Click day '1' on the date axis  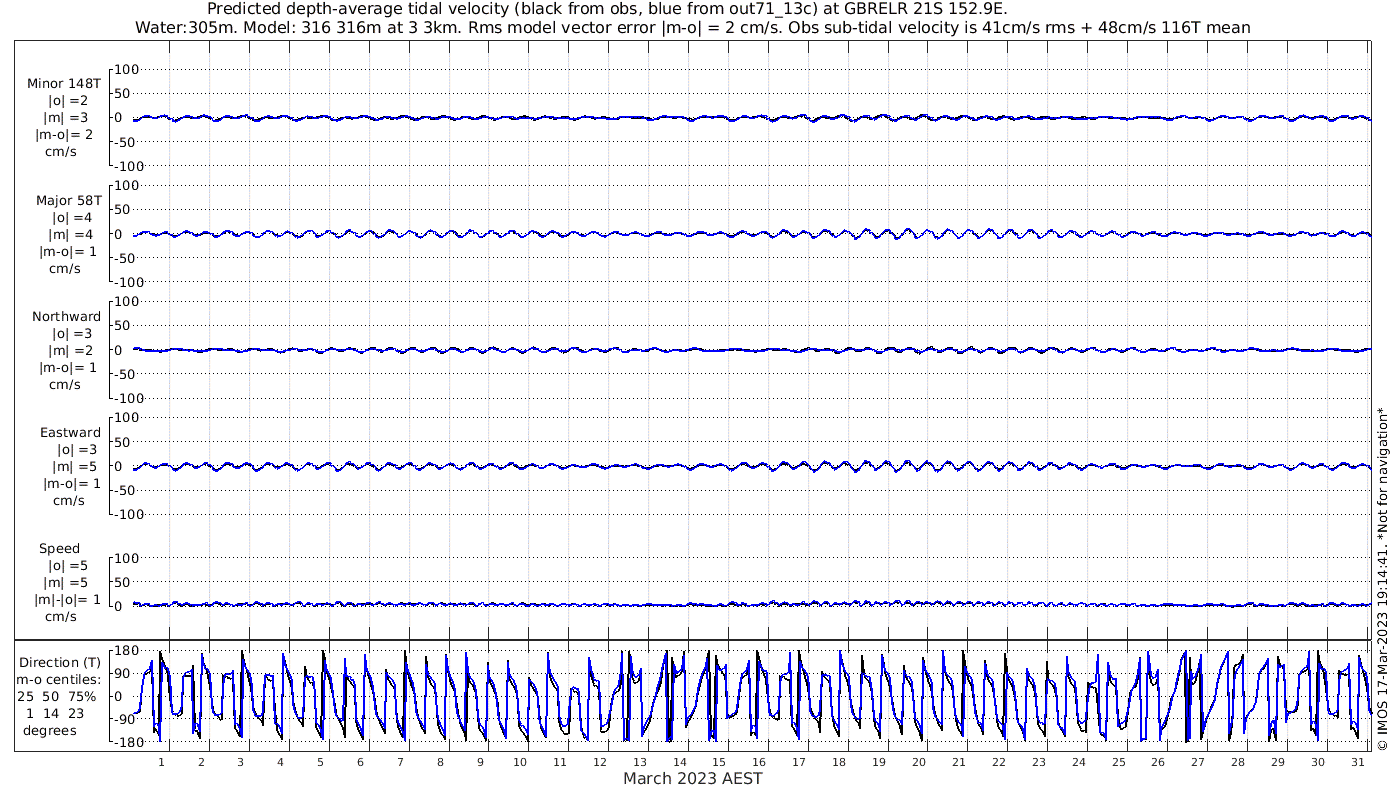(161, 762)
